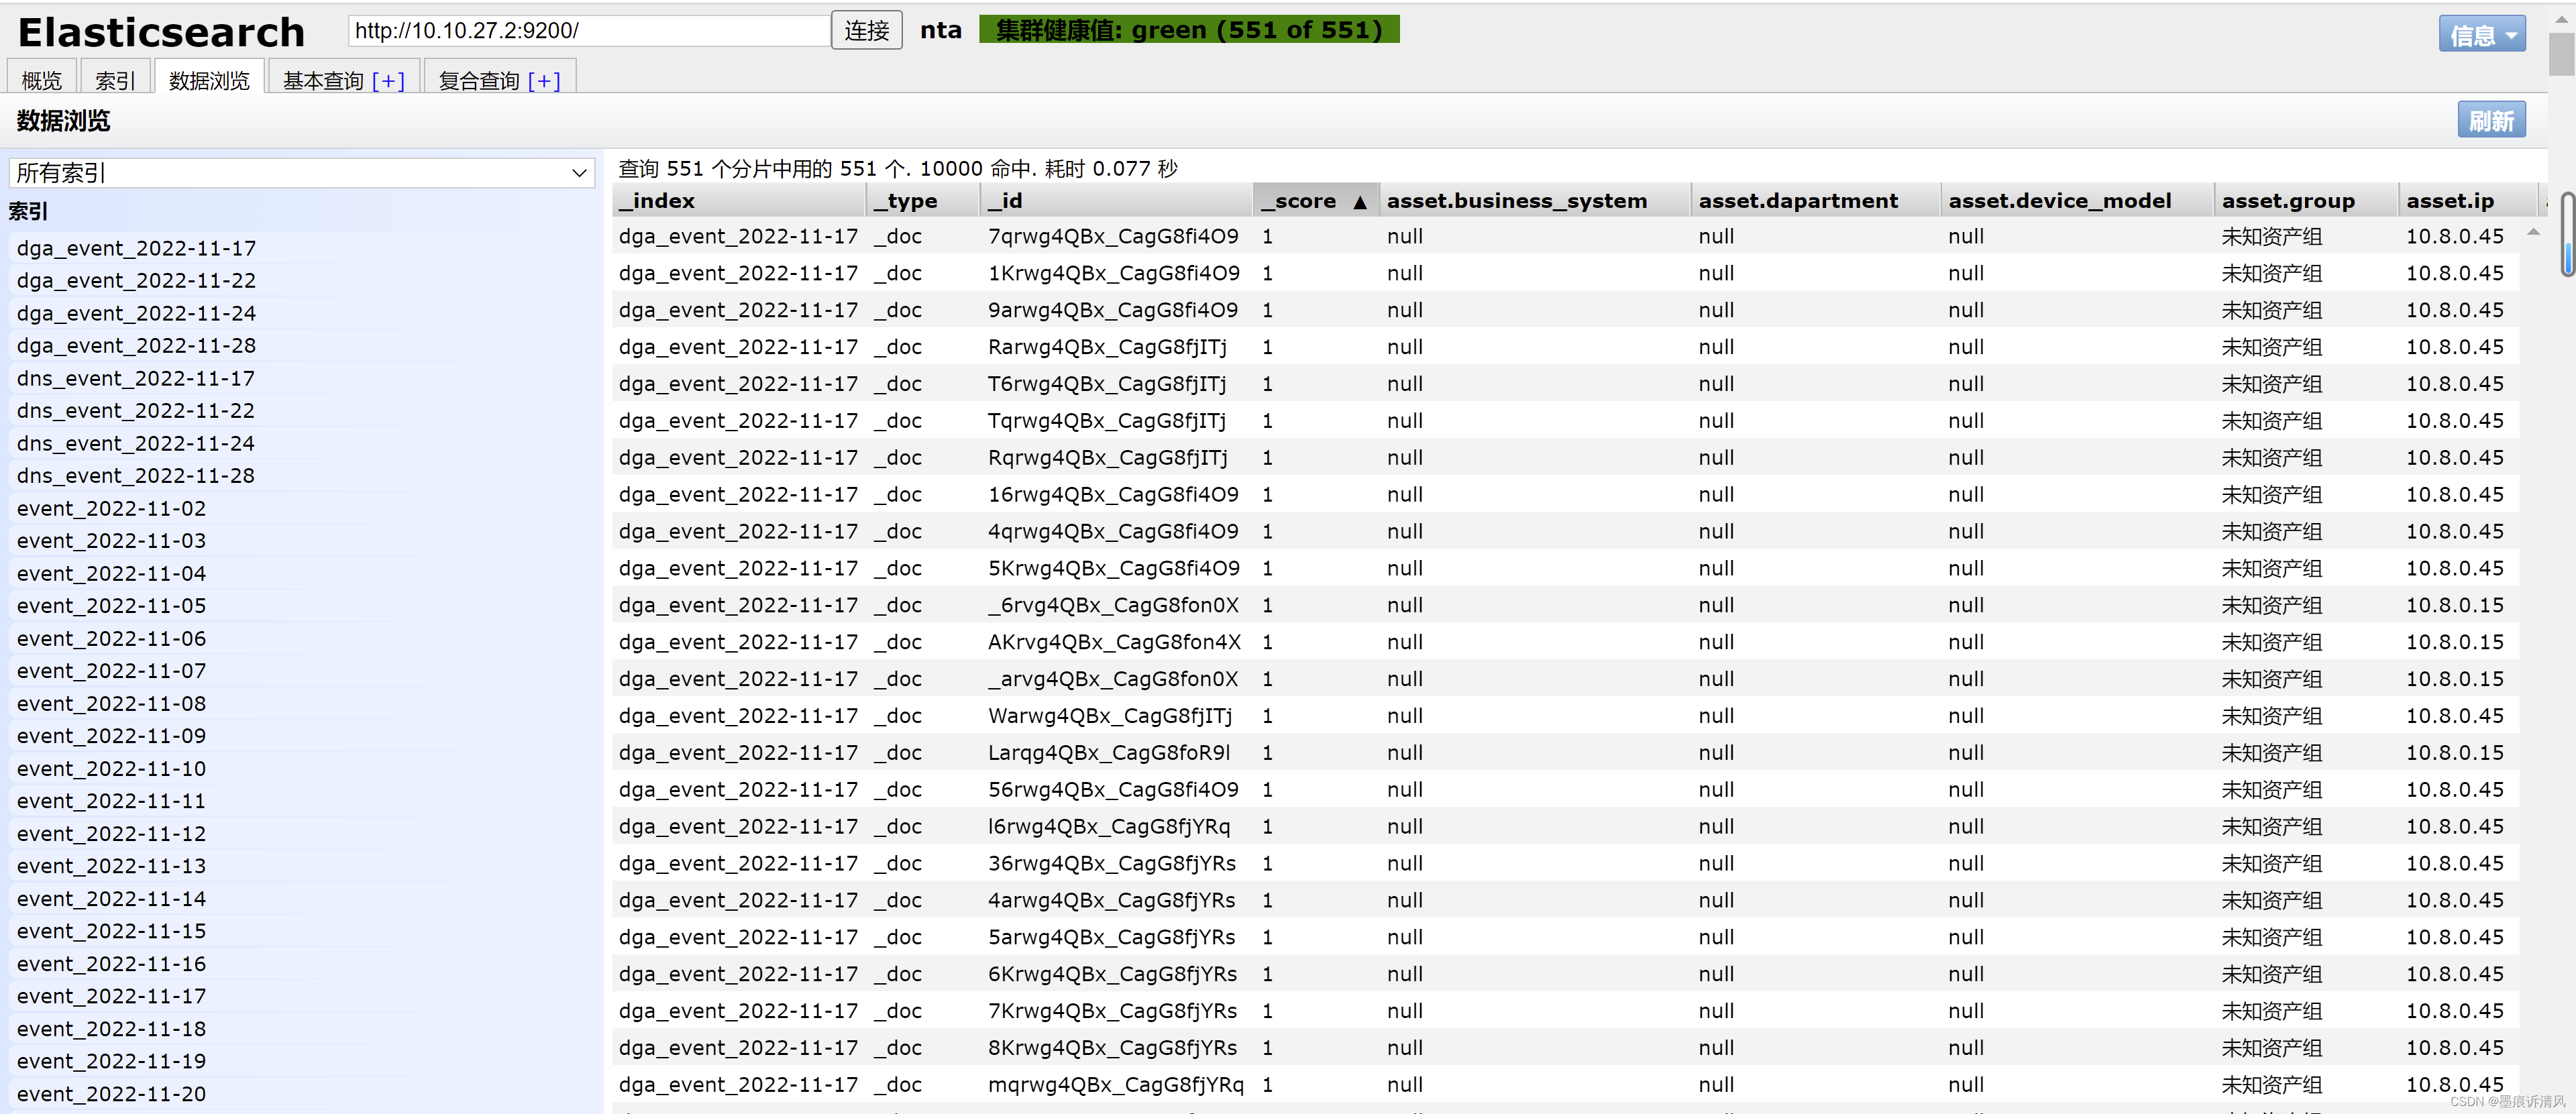Sort by the _id column header
This screenshot has width=2576, height=1114.
pos(1116,200)
